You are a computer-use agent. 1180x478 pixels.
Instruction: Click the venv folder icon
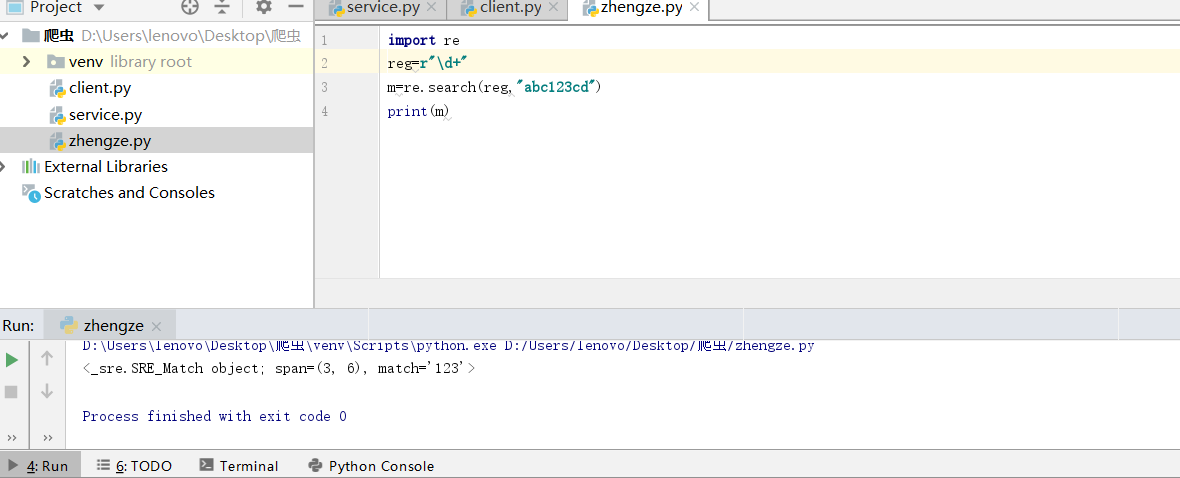(x=56, y=62)
